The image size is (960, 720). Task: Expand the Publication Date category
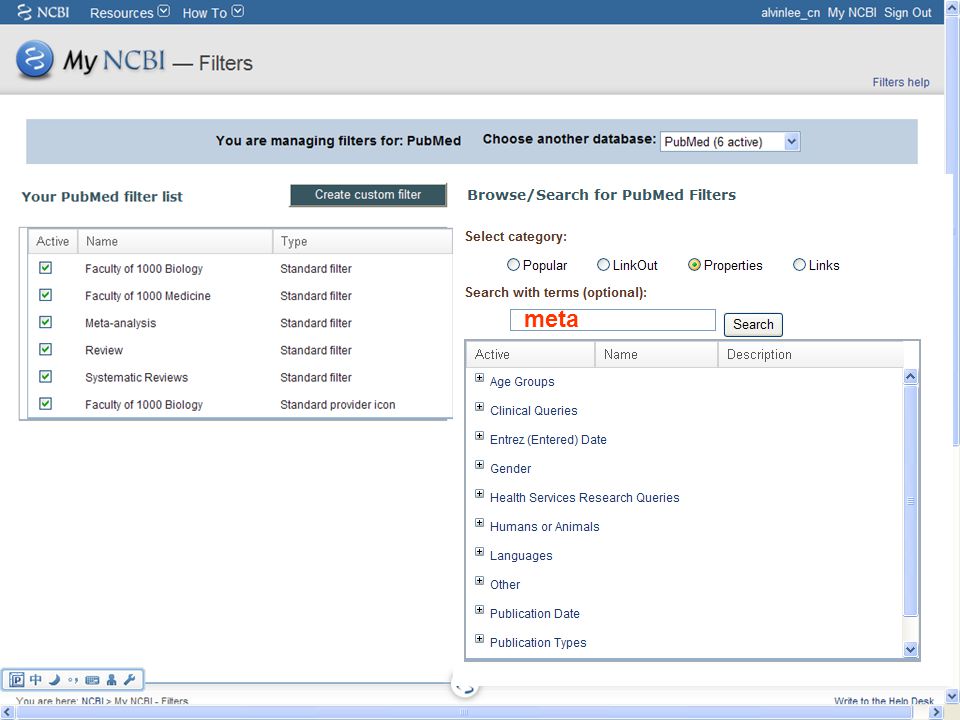click(x=479, y=609)
